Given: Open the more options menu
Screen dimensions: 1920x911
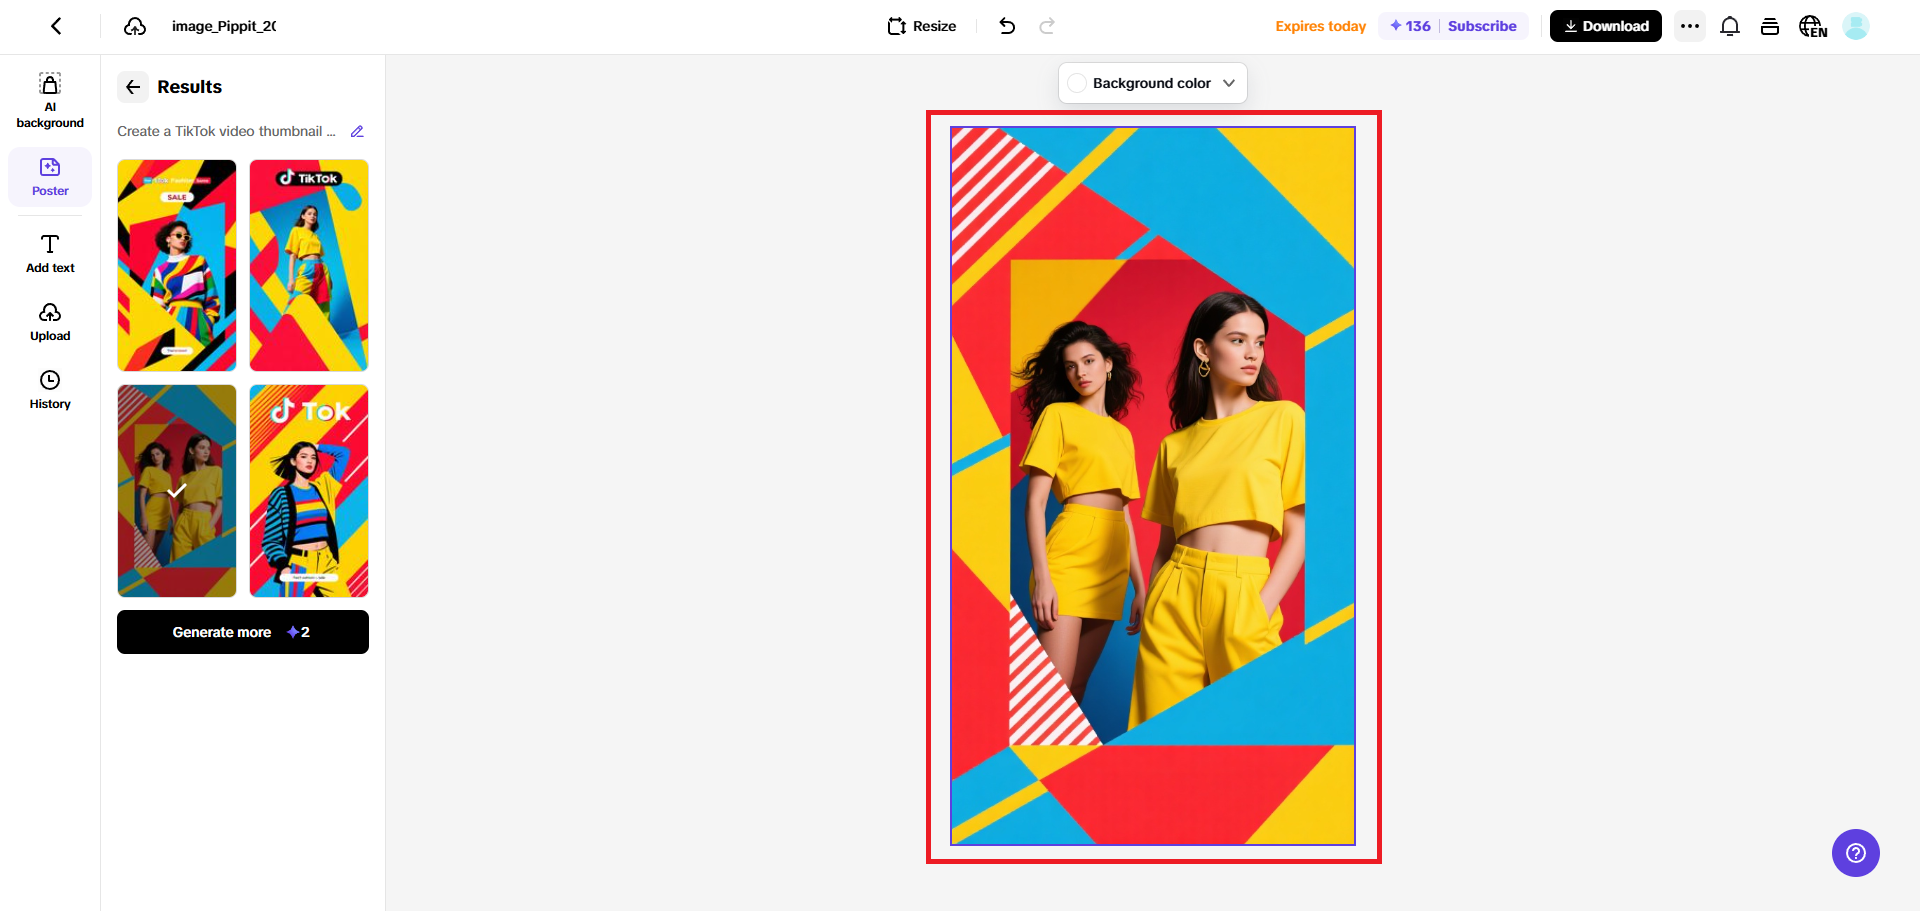Looking at the screenshot, I should [x=1690, y=26].
